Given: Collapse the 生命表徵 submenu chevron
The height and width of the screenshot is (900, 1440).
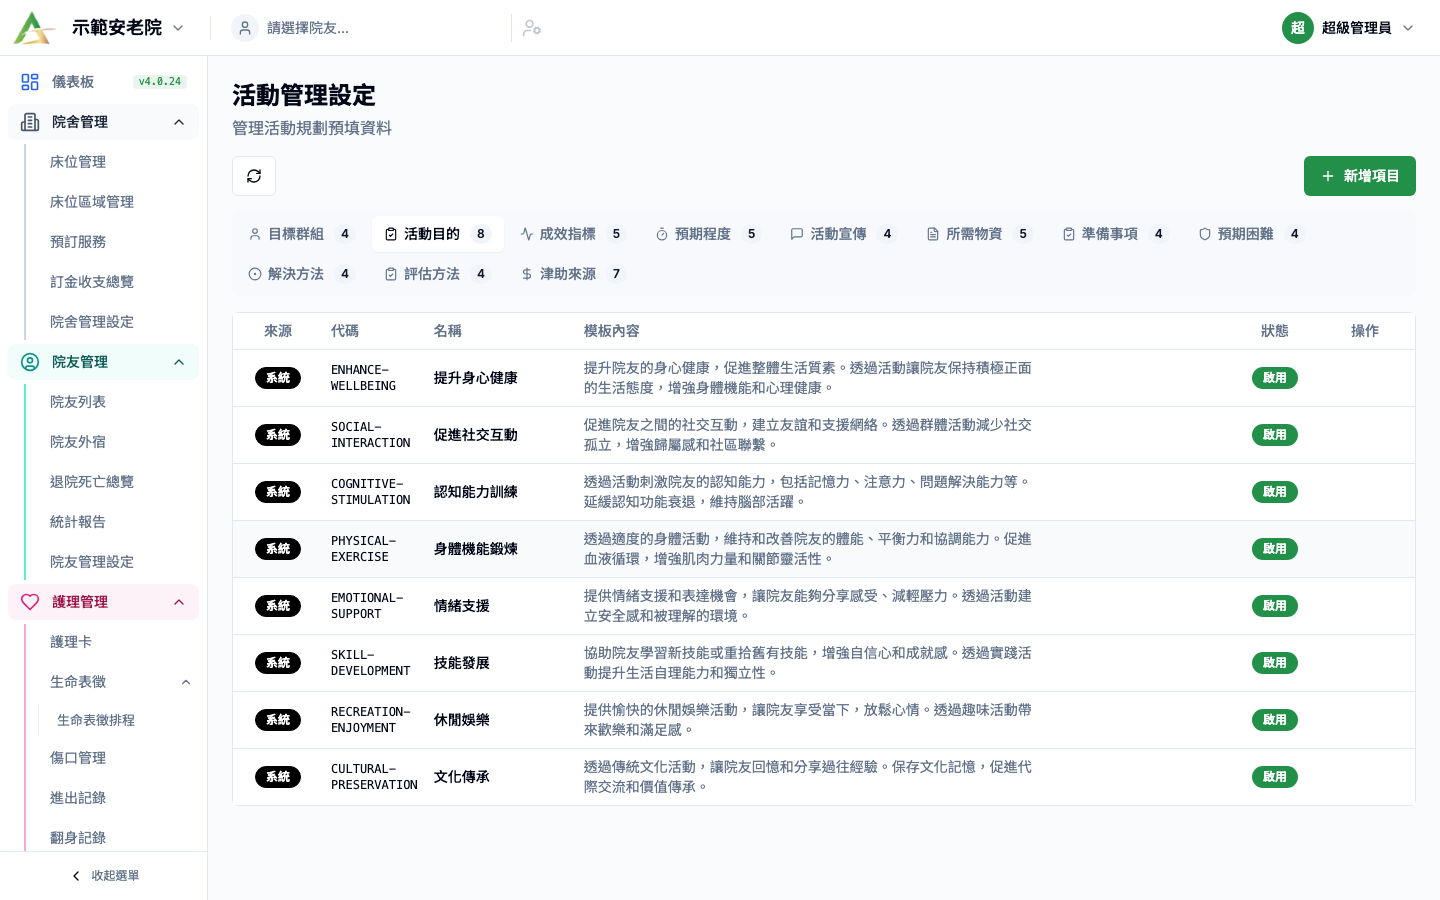Looking at the screenshot, I should click(x=186, y=682).
